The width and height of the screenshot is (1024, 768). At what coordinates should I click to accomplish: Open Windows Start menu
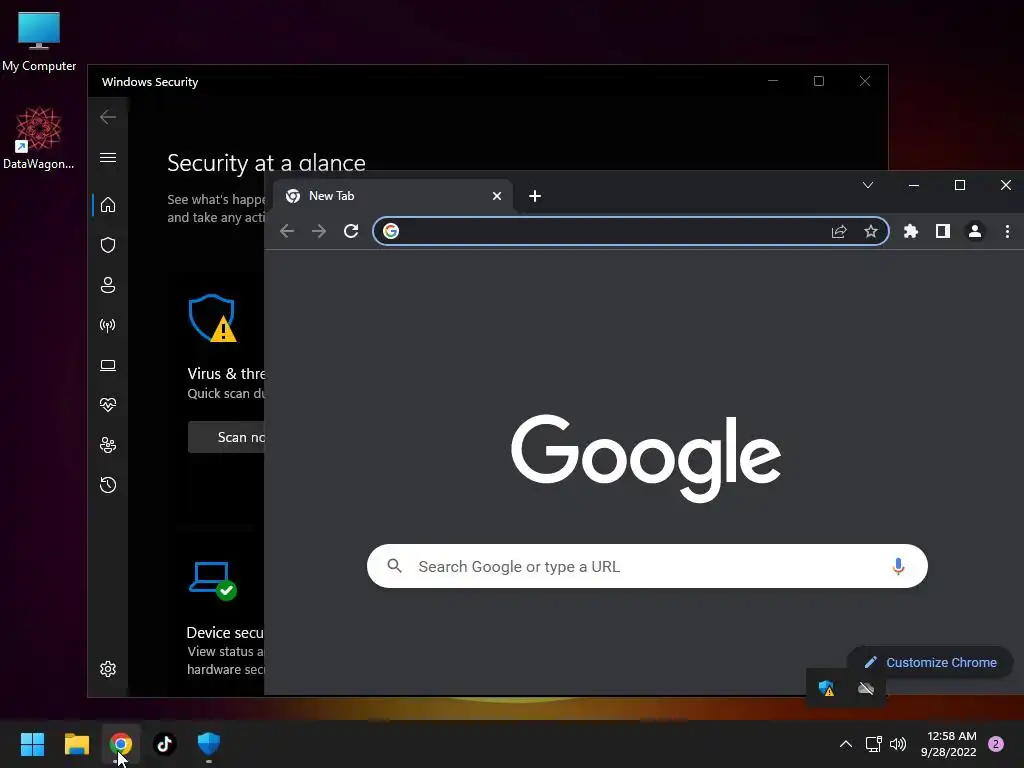coord(32,744)
